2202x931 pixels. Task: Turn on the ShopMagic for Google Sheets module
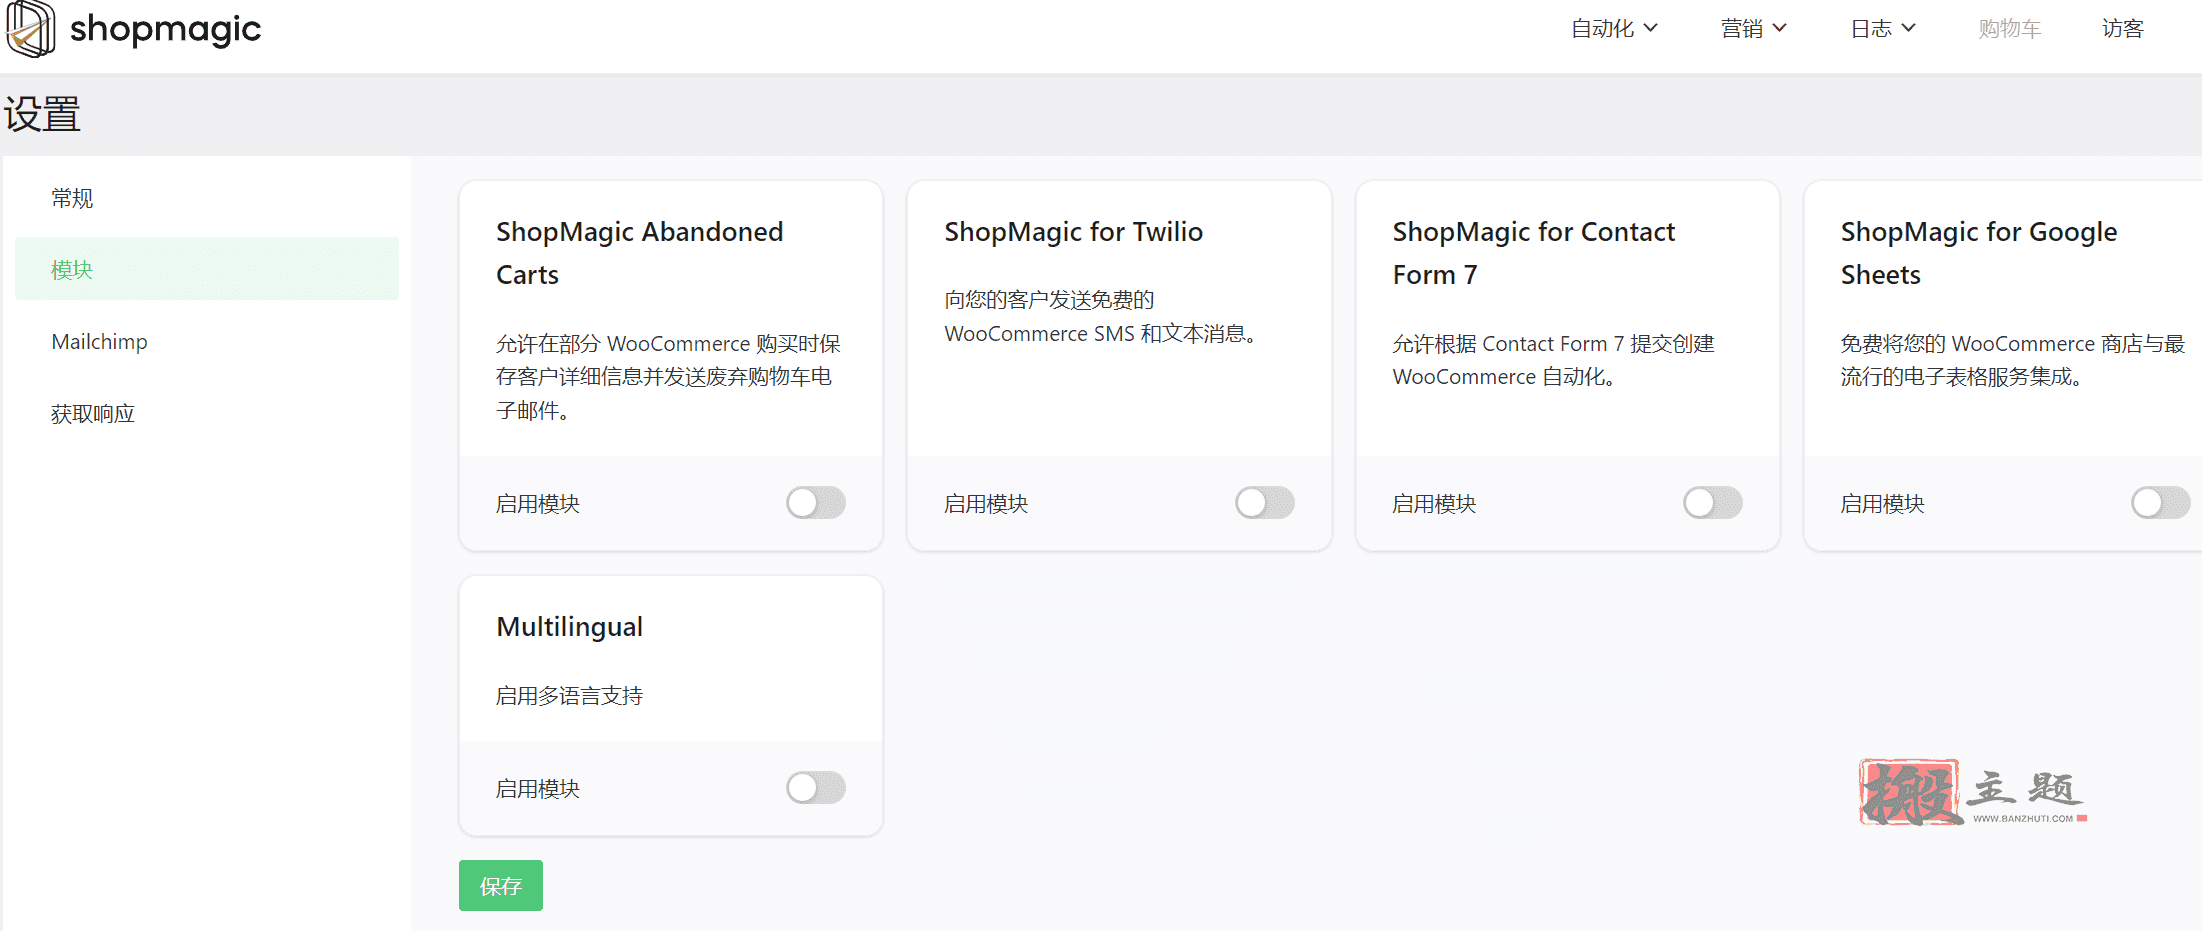[x=2161, y=503]
